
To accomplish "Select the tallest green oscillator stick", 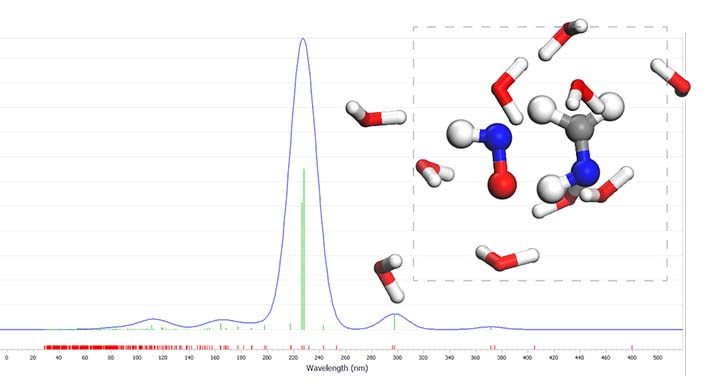I will click(x=304, y=249).
